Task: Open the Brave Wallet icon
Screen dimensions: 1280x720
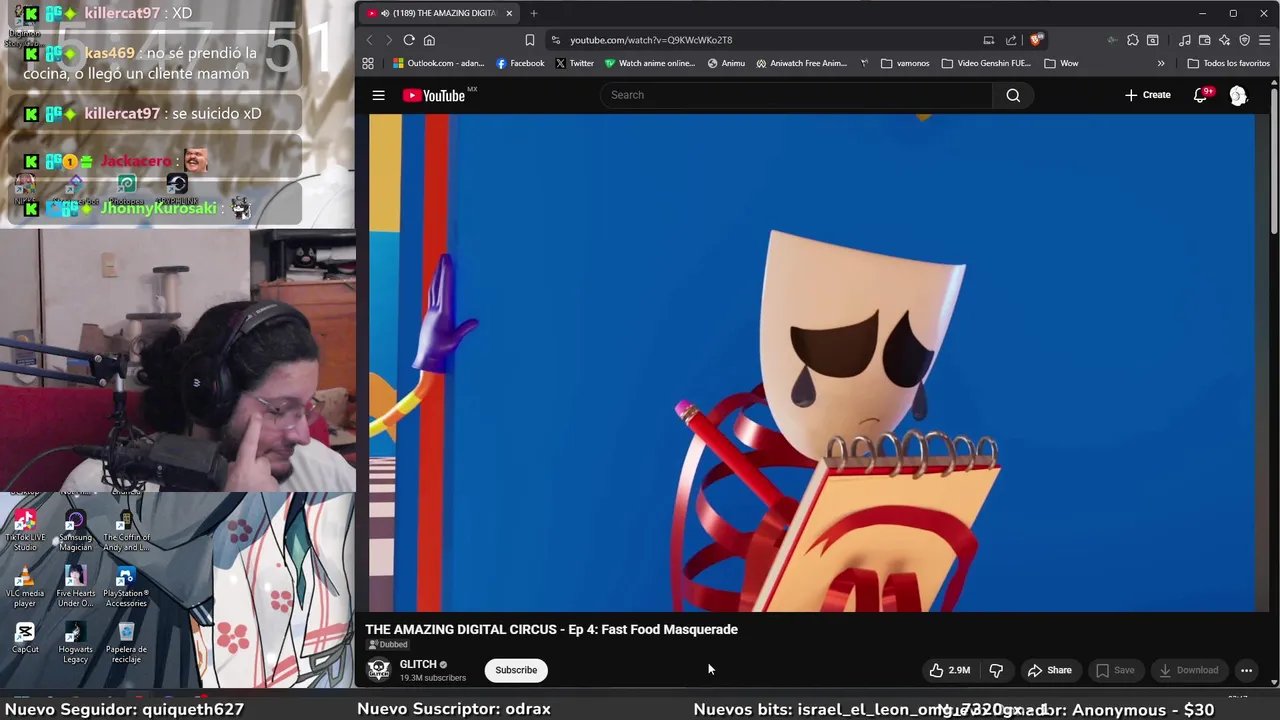Action: pyautogui.click(x=1205, y=40)
